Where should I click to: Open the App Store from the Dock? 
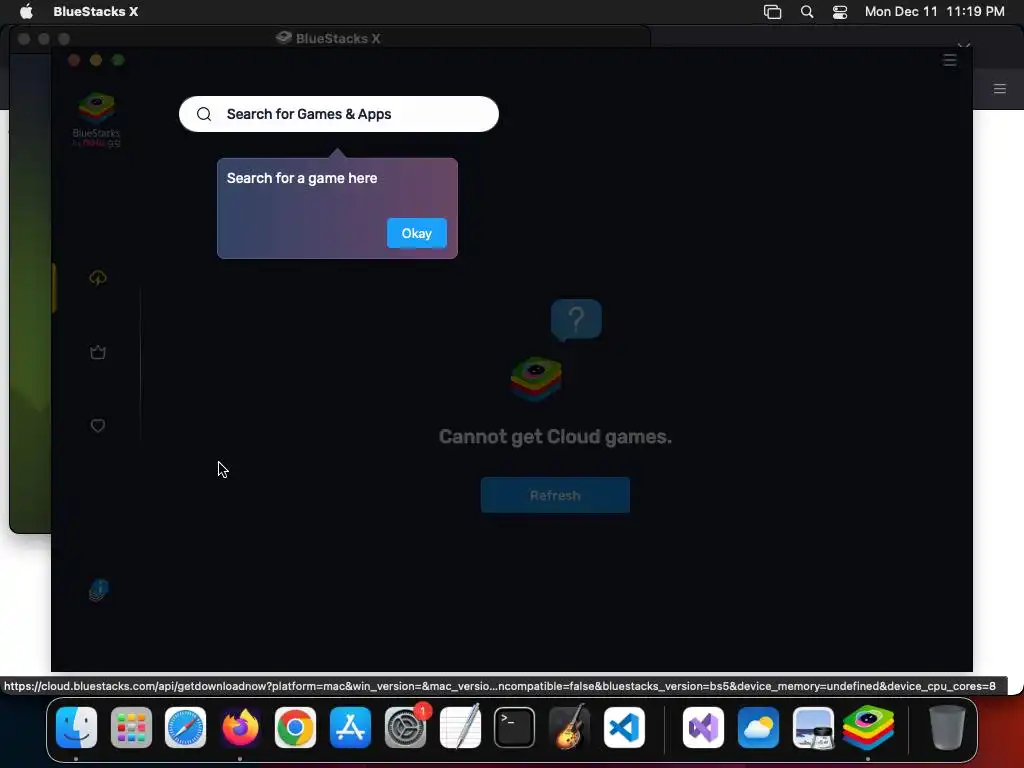[x=350, y=727]
